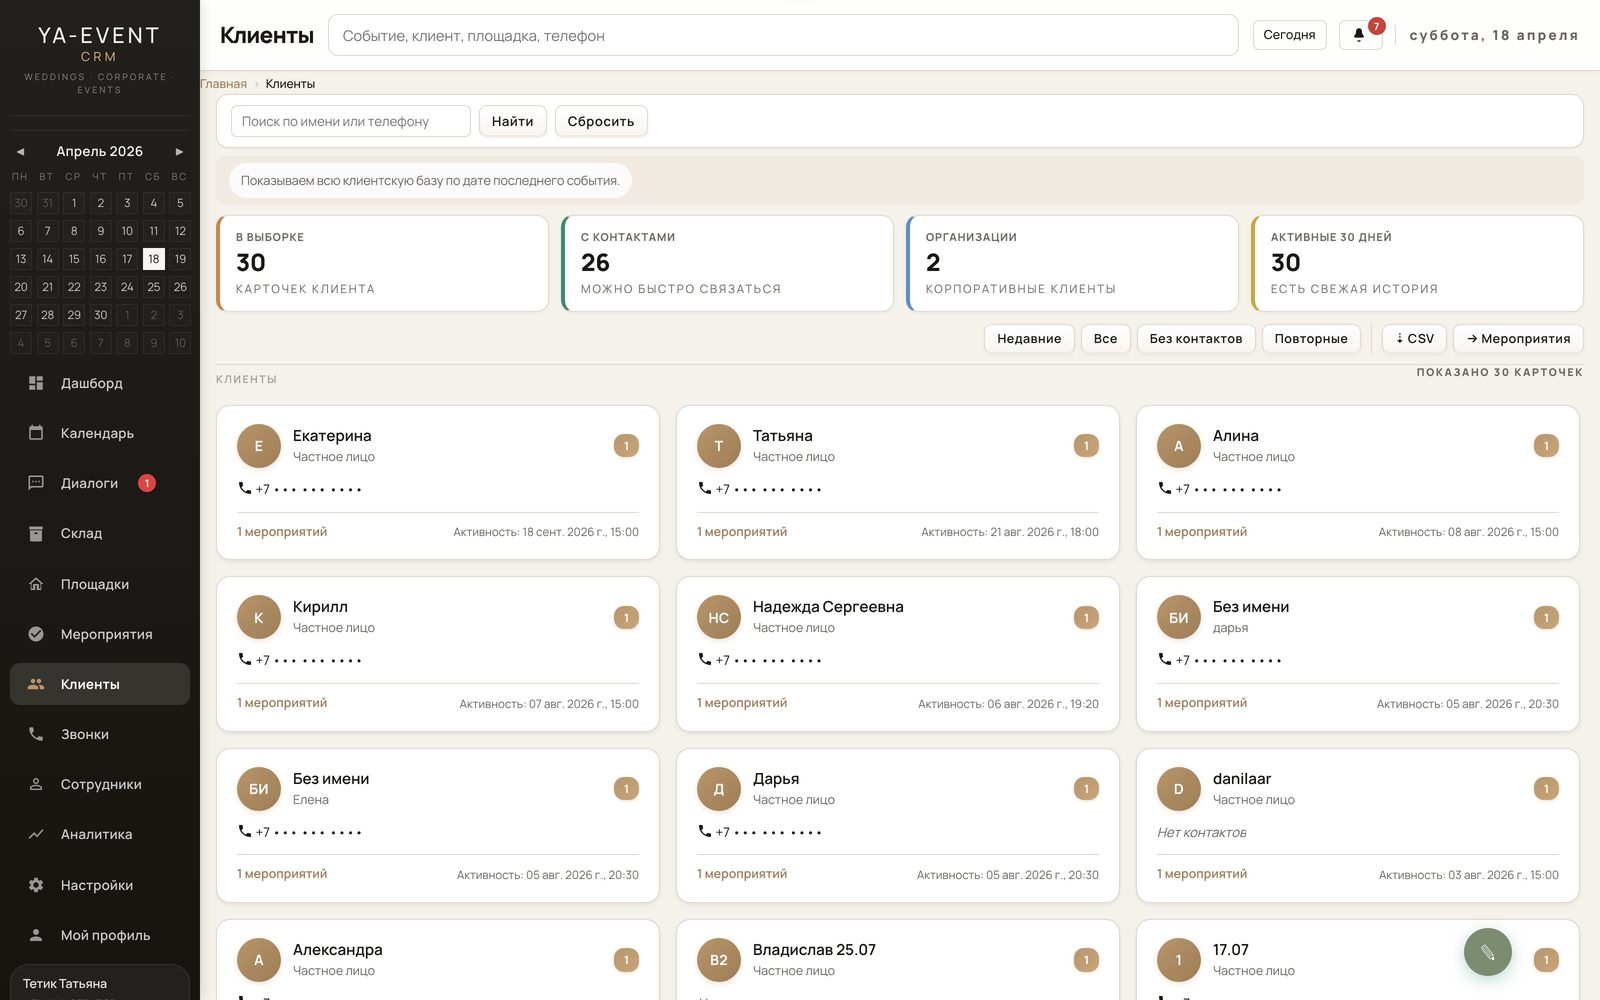1600x1000 pixels.
Task: Click 1 мероприятий on danilaar card
Action: tap(1202, 874)
